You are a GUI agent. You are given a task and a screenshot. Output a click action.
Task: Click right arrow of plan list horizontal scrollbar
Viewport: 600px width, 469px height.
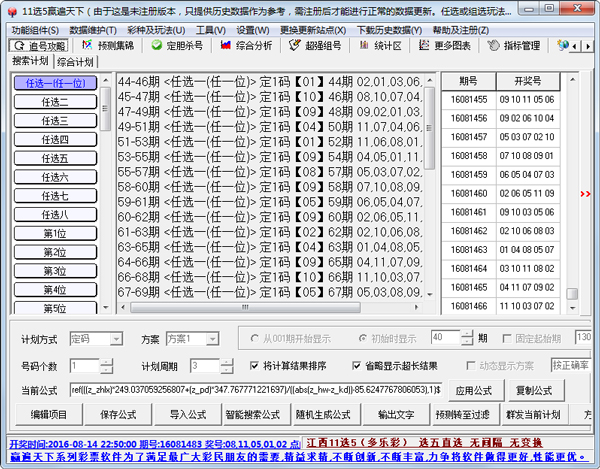click(x=416, y=307)
